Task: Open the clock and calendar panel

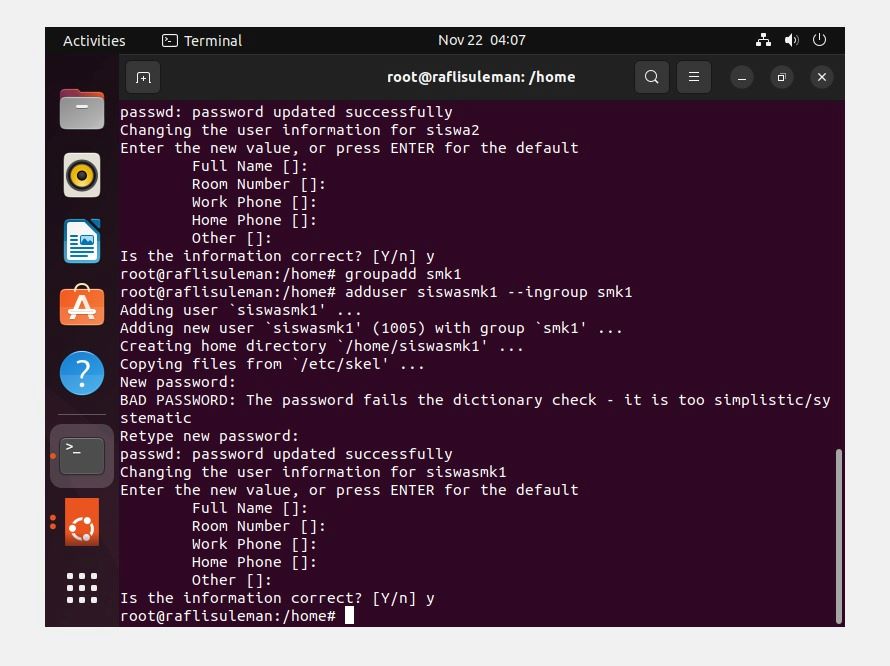Action: coord(481,40)
